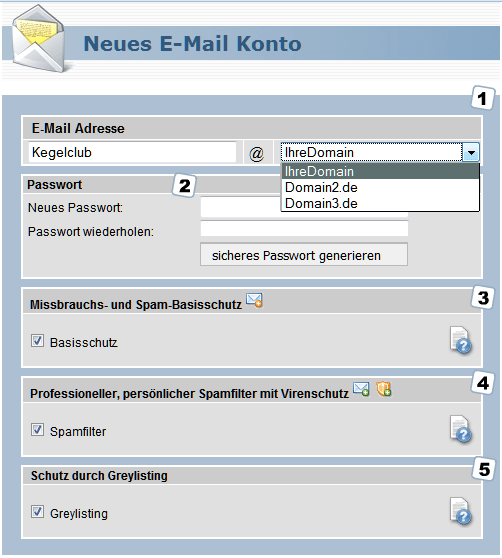Click the Neues E-Mail Konto title
Screen dimensions: 502x558
point(192,43)
